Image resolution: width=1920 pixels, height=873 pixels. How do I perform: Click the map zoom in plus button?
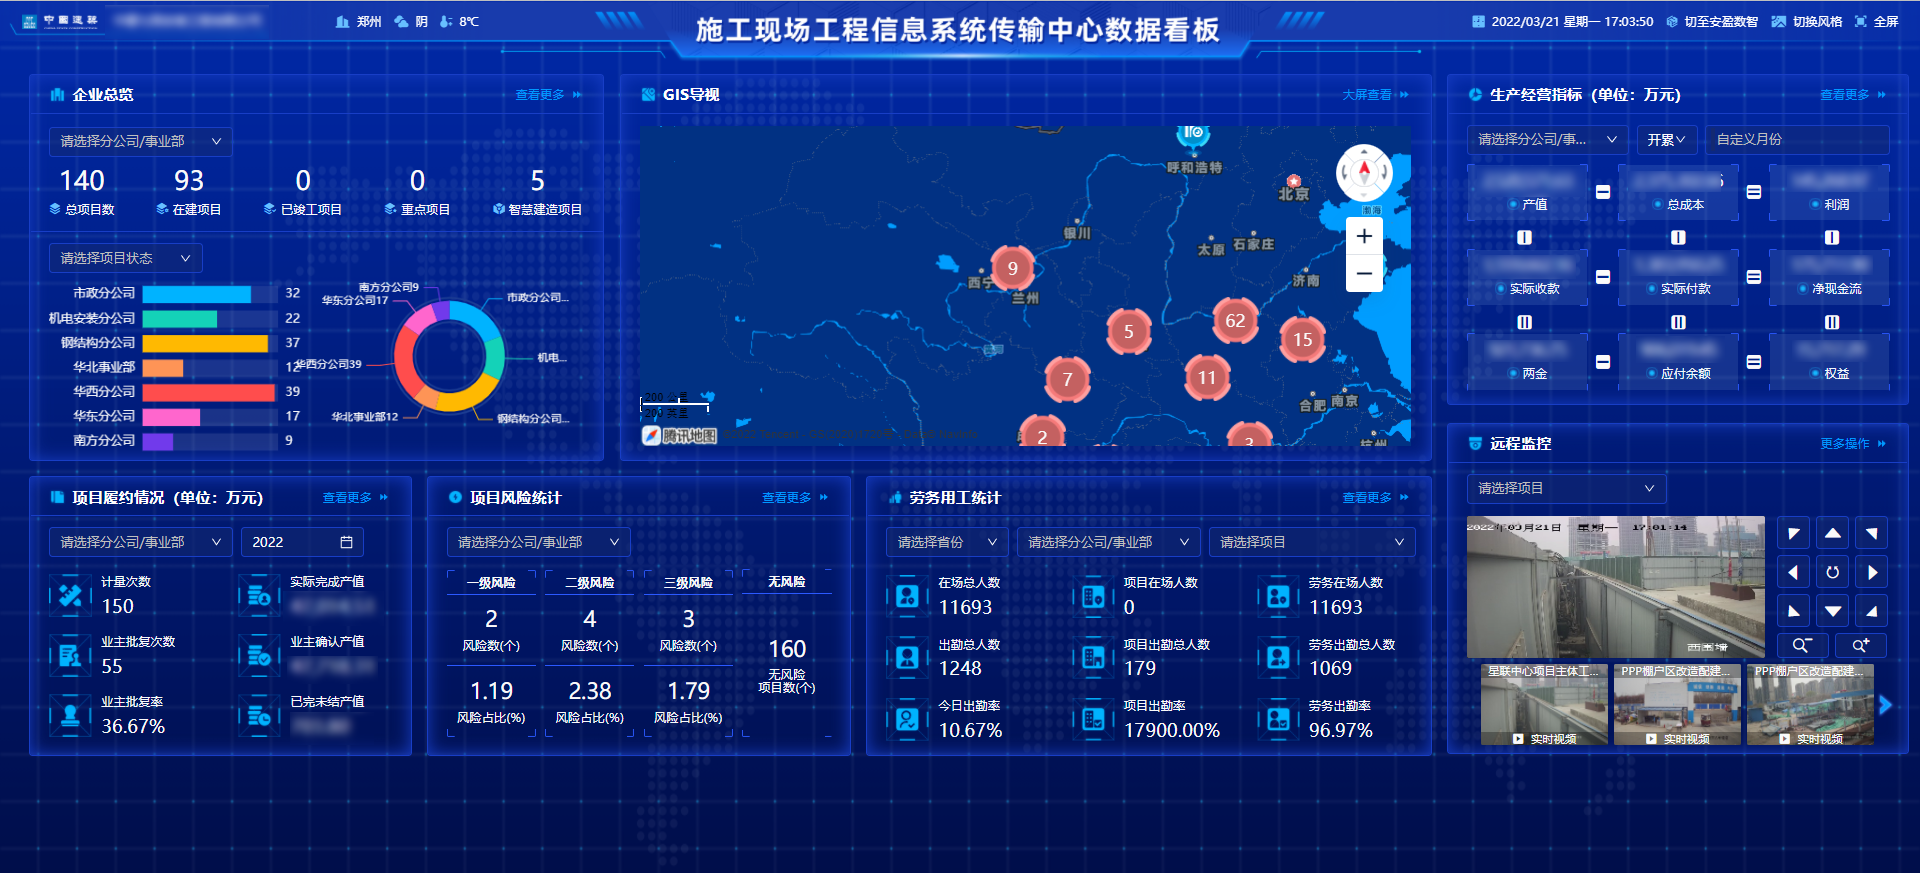(1364, 237)
